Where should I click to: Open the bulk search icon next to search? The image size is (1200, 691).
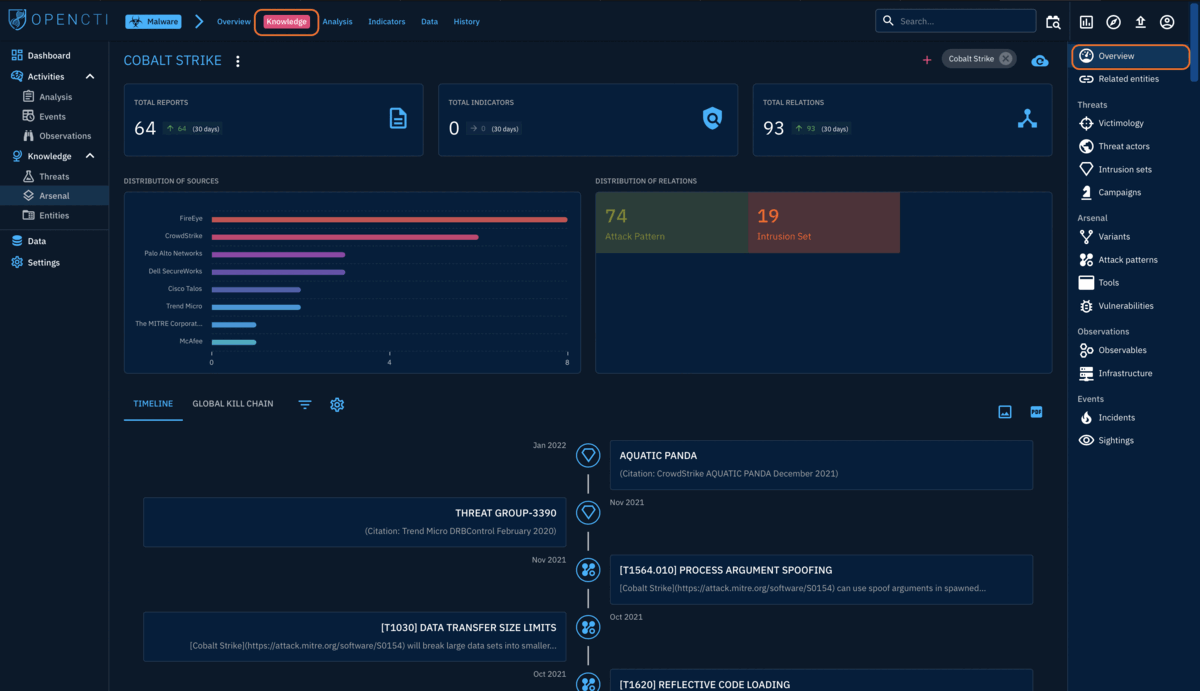coord(1053,21)
